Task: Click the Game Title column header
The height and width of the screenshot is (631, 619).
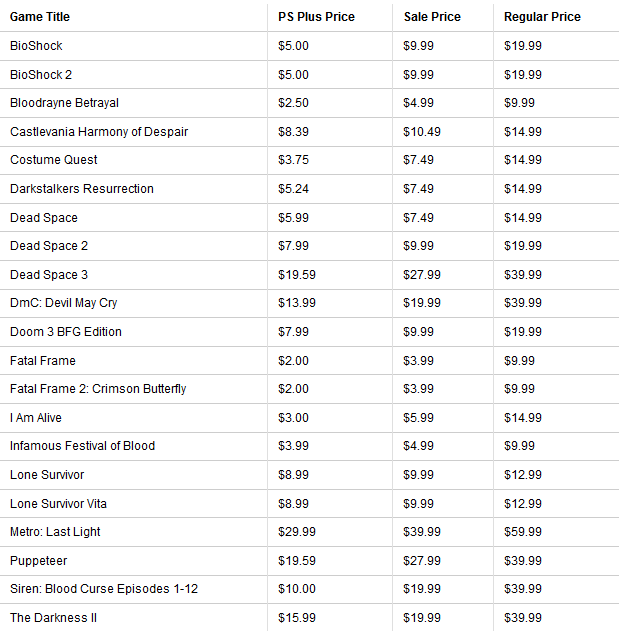Action: pyautogui.click(x=40, y=17)
